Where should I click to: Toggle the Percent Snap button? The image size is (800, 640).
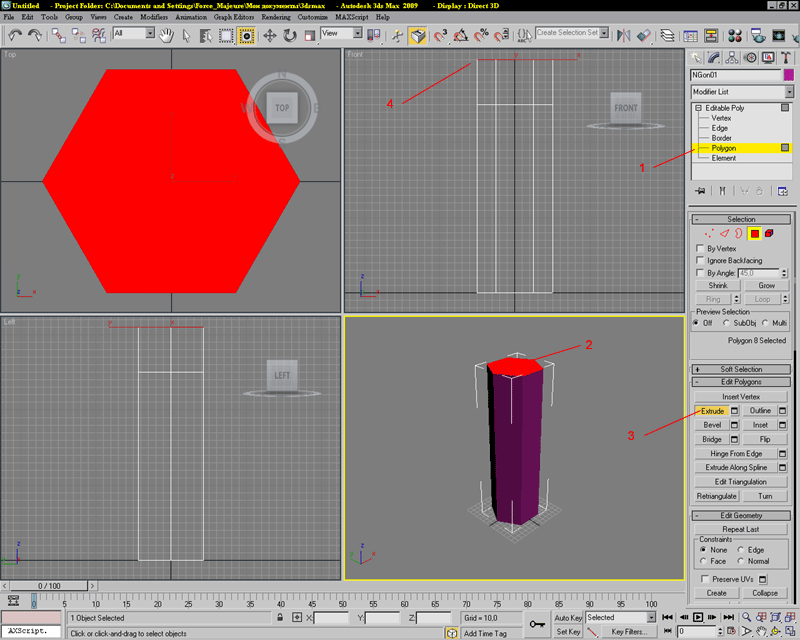click(x=481, y=35)
